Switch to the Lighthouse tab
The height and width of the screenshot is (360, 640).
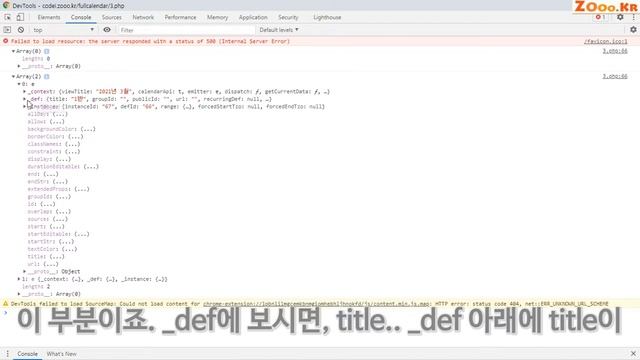click(x=327, y=17)
